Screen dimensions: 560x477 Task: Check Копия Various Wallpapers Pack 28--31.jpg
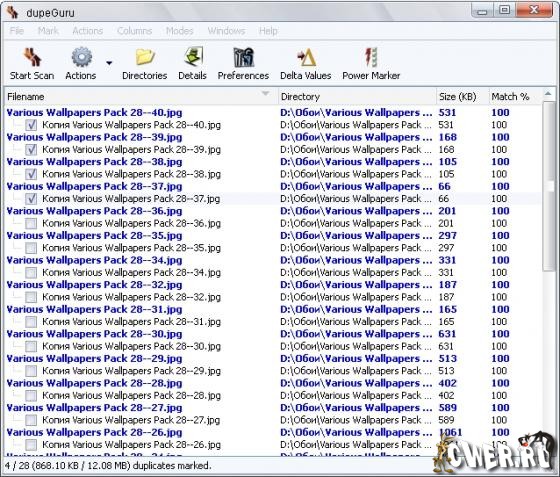(31, 322)
